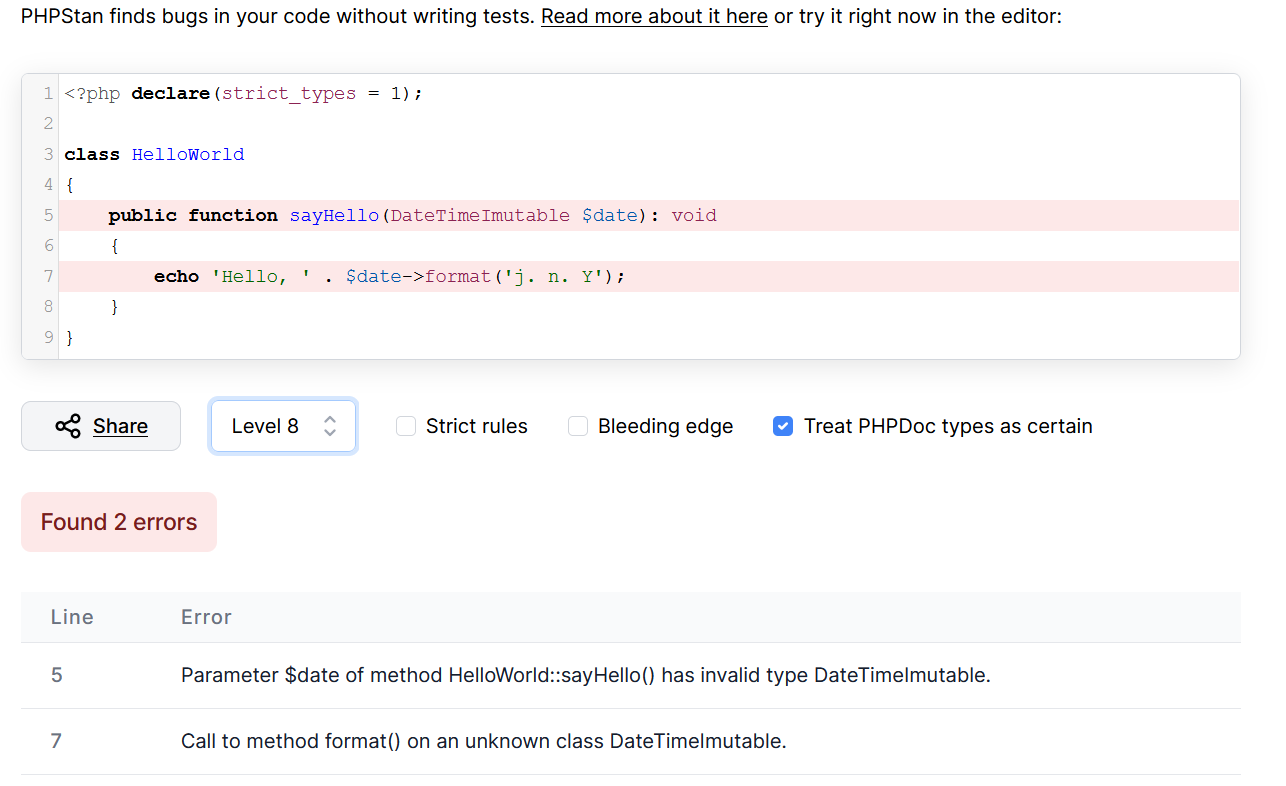
Task: Click the highlighted sayHello function line
Action: coord(649,215)
